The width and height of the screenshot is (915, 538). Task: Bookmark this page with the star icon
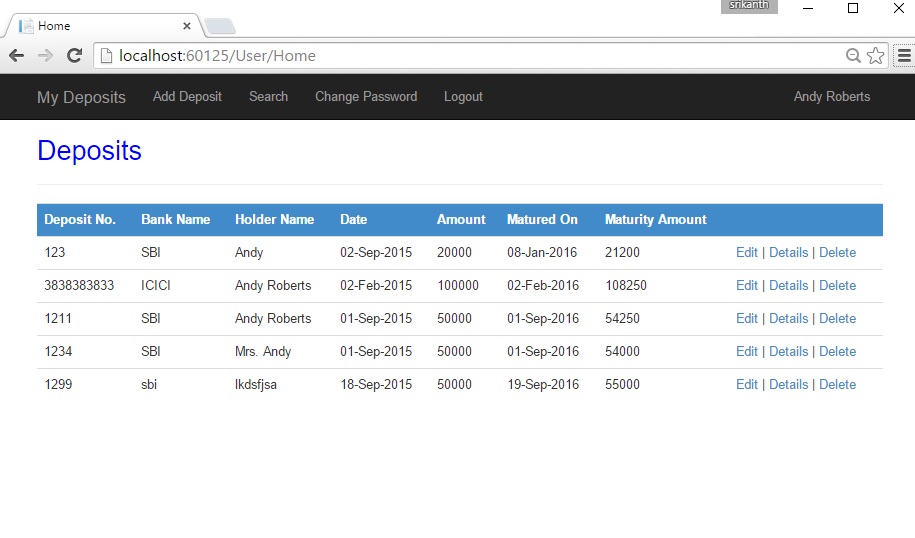875,55
